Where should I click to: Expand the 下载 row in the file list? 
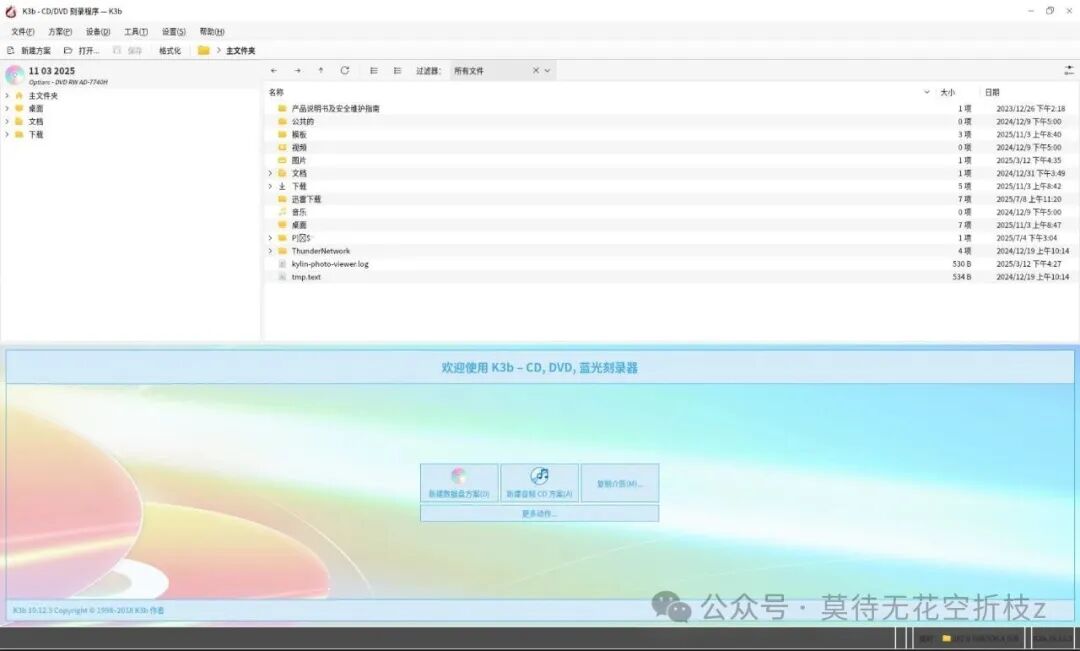(270, 186)
